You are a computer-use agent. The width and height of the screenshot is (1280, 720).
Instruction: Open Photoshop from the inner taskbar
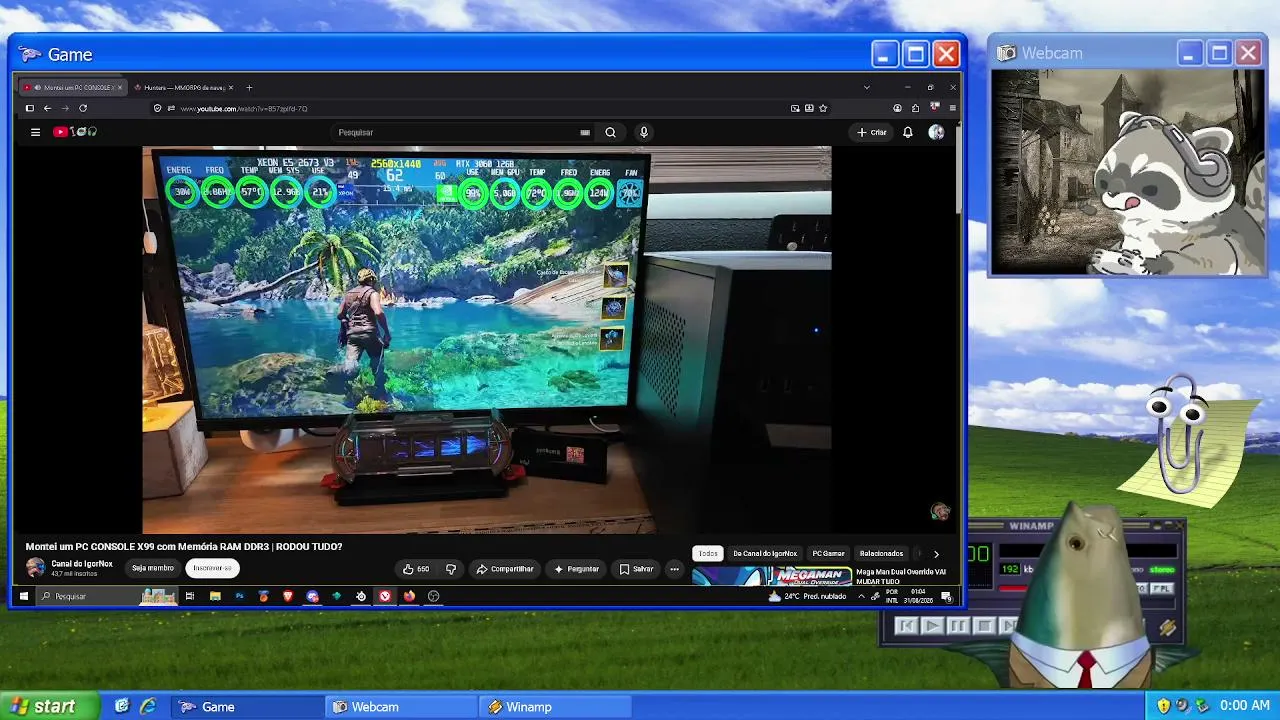(239, 596)
